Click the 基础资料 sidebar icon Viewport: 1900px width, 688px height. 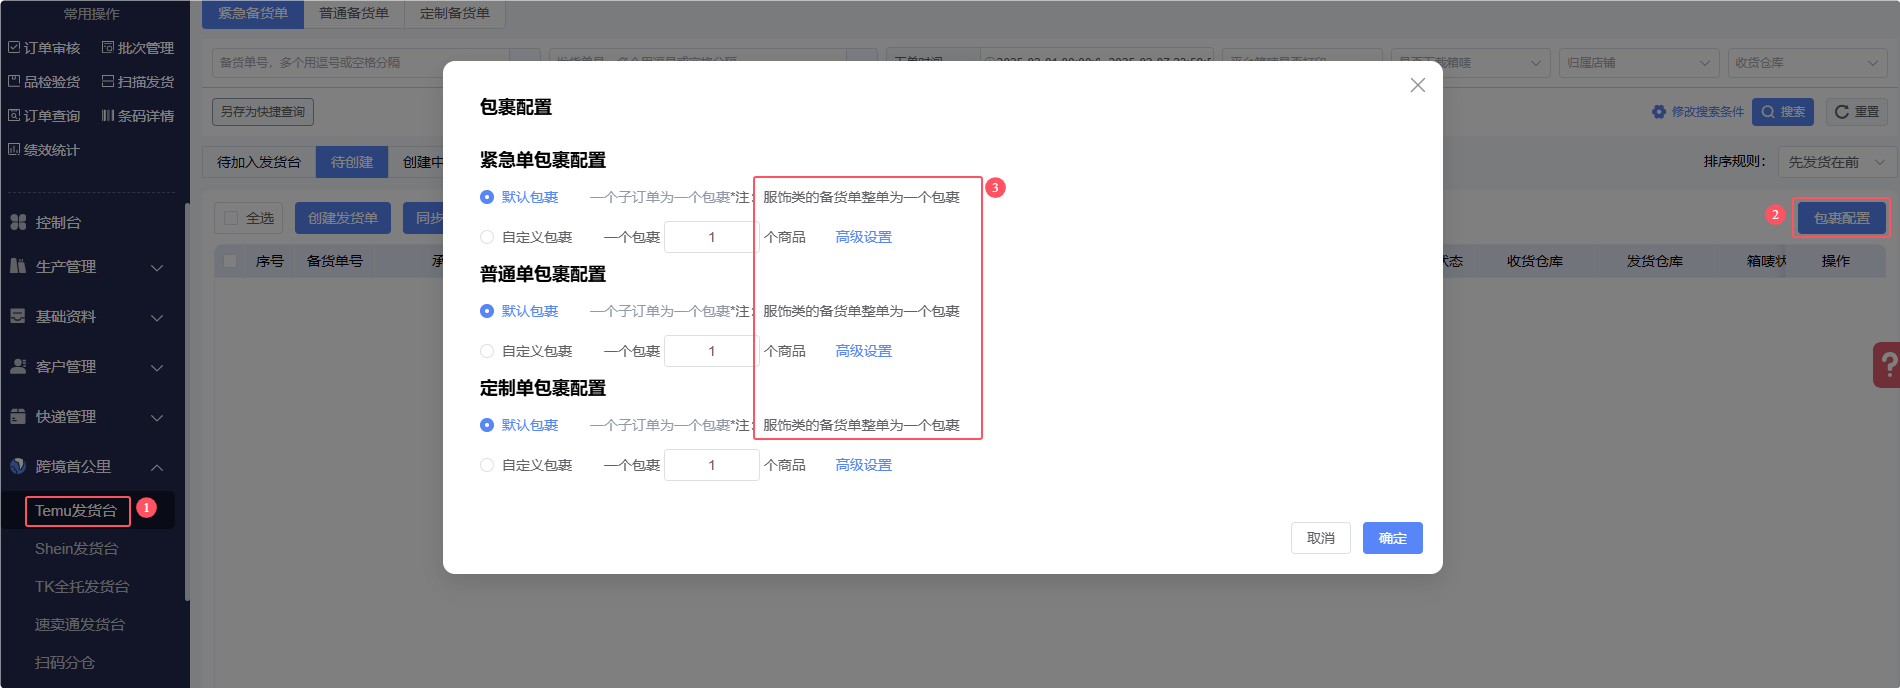pos(18,316)
